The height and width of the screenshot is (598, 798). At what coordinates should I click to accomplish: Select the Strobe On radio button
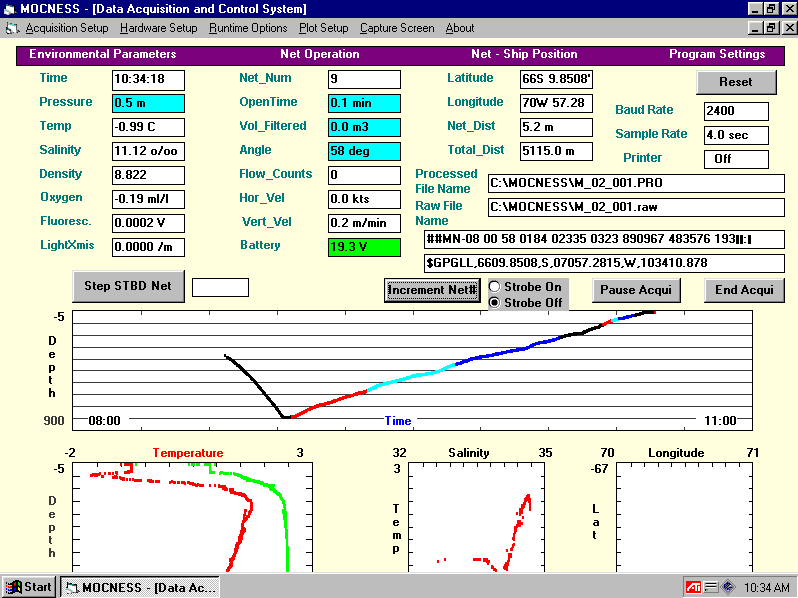coord(494,287)
